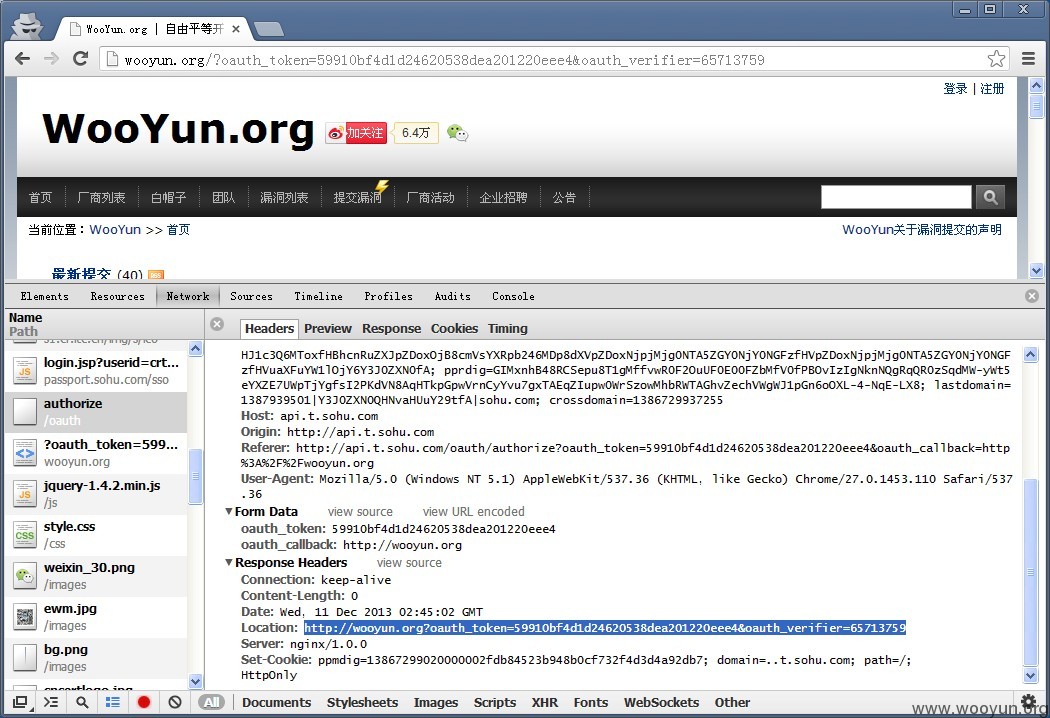Image resolution: width=1050 pixels, height=718 pixels.
Task: Close the WooYun.org browser tab
Action: [x=236, y=29]
